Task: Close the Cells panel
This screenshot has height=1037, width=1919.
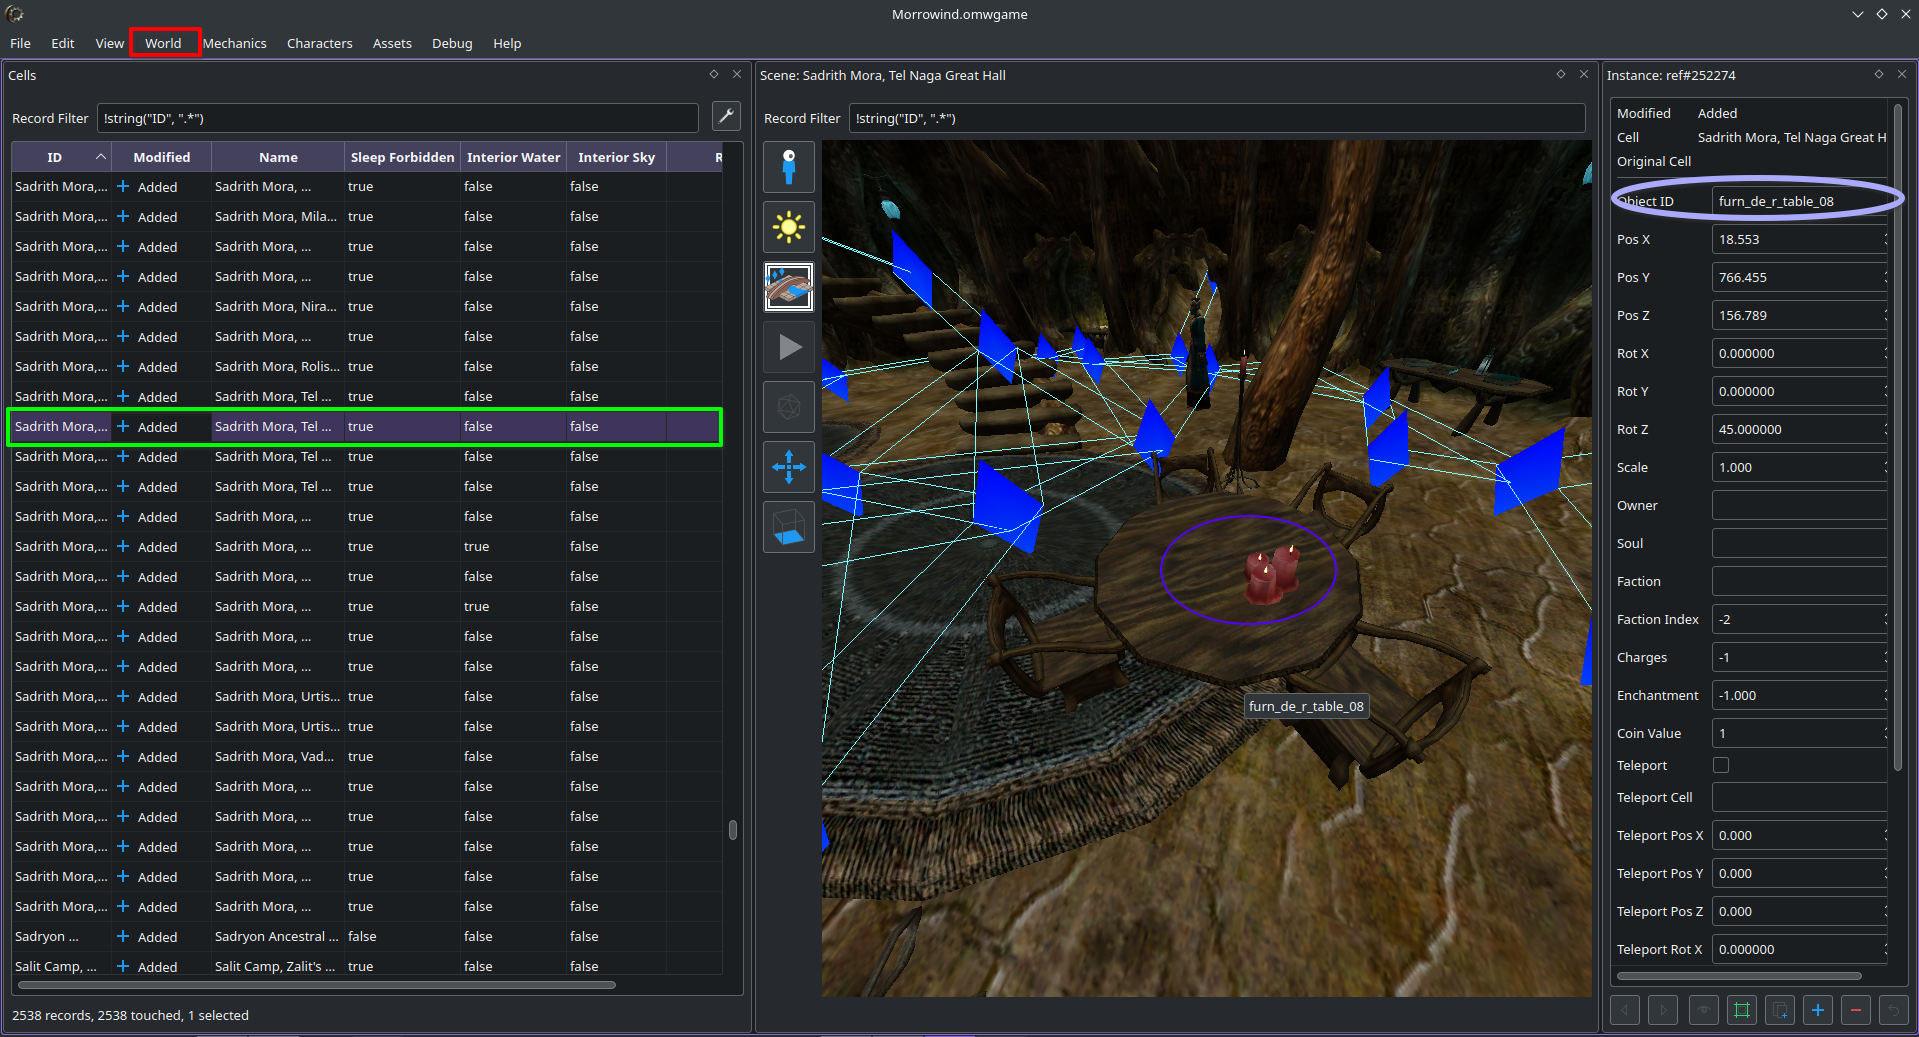Action: pos(737,74)
